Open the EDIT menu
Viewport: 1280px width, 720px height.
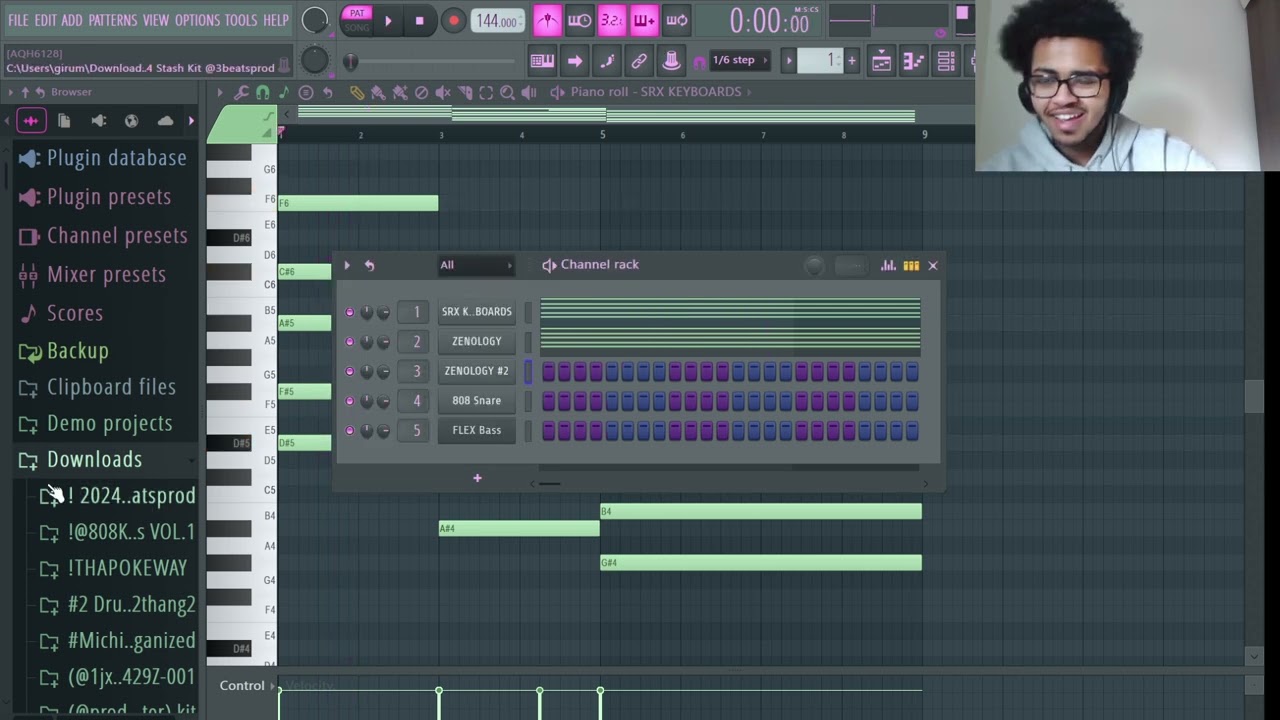click(x=45, y=20)
